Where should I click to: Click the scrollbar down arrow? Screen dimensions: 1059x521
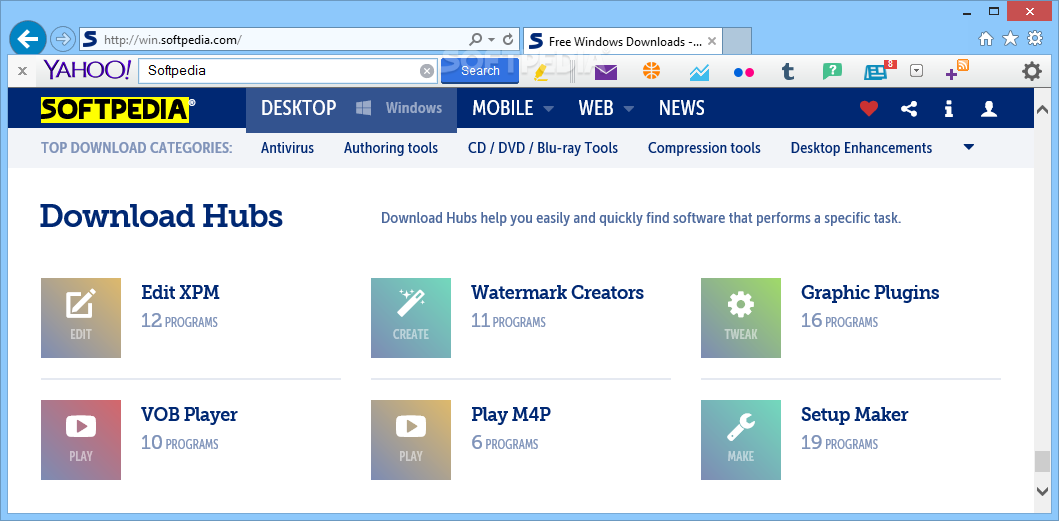1042,491
